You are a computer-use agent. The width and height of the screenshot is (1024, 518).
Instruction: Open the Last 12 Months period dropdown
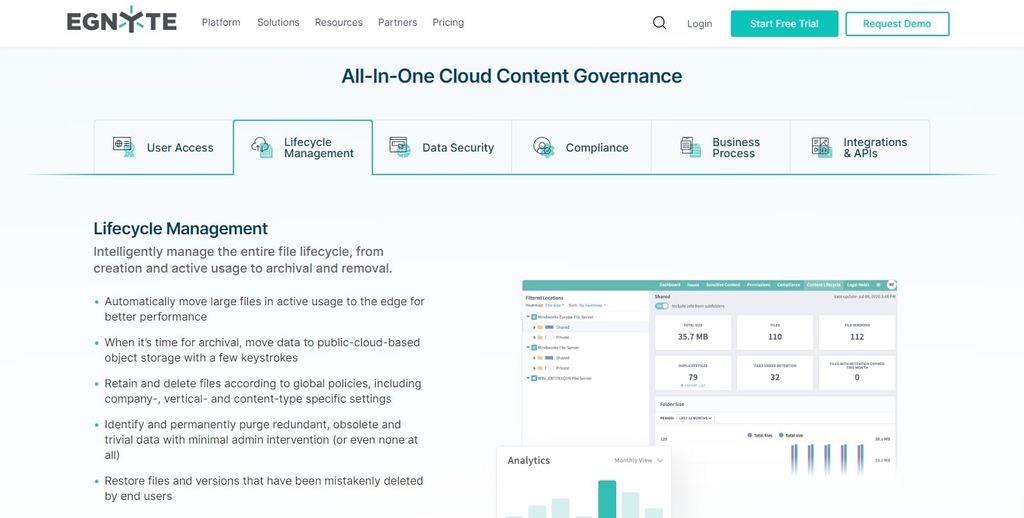pyautogui.click(x=697, y=418)
